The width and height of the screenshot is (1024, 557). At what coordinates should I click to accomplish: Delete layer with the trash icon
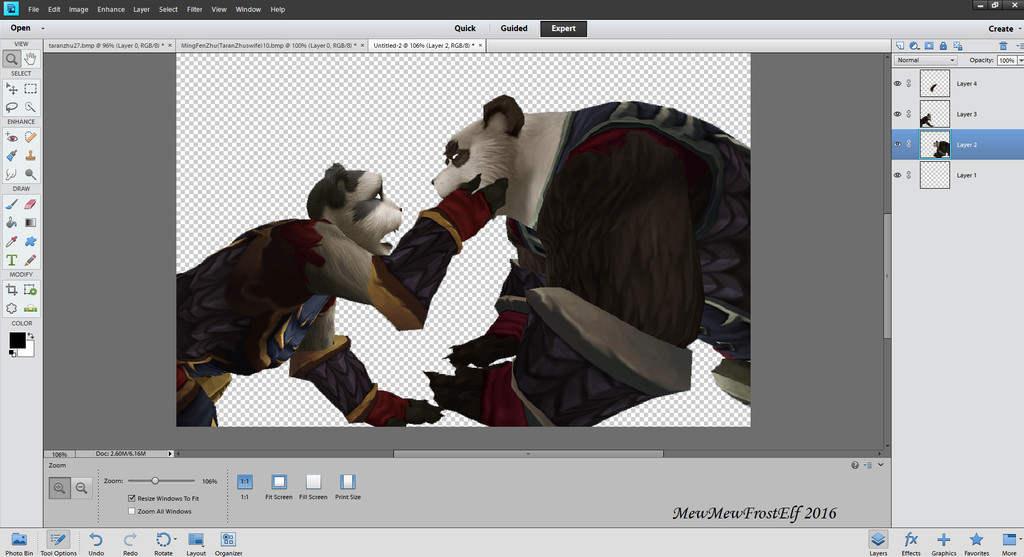click(1003, 46)
